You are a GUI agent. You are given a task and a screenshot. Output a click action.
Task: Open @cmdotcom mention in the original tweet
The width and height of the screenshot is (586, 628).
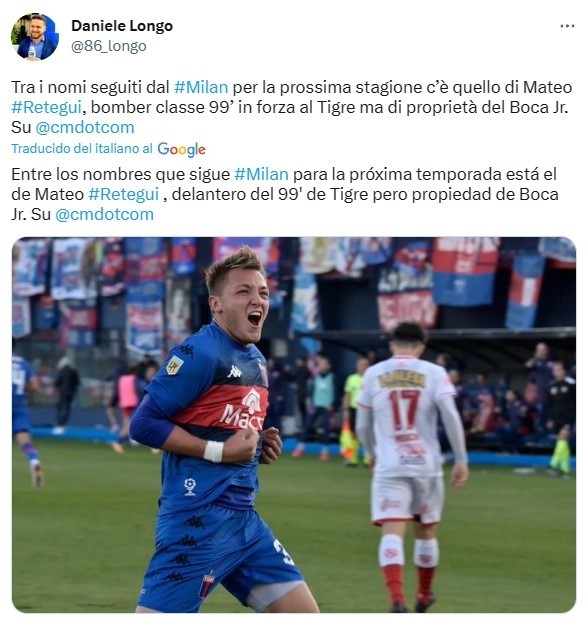pos(85,127)
